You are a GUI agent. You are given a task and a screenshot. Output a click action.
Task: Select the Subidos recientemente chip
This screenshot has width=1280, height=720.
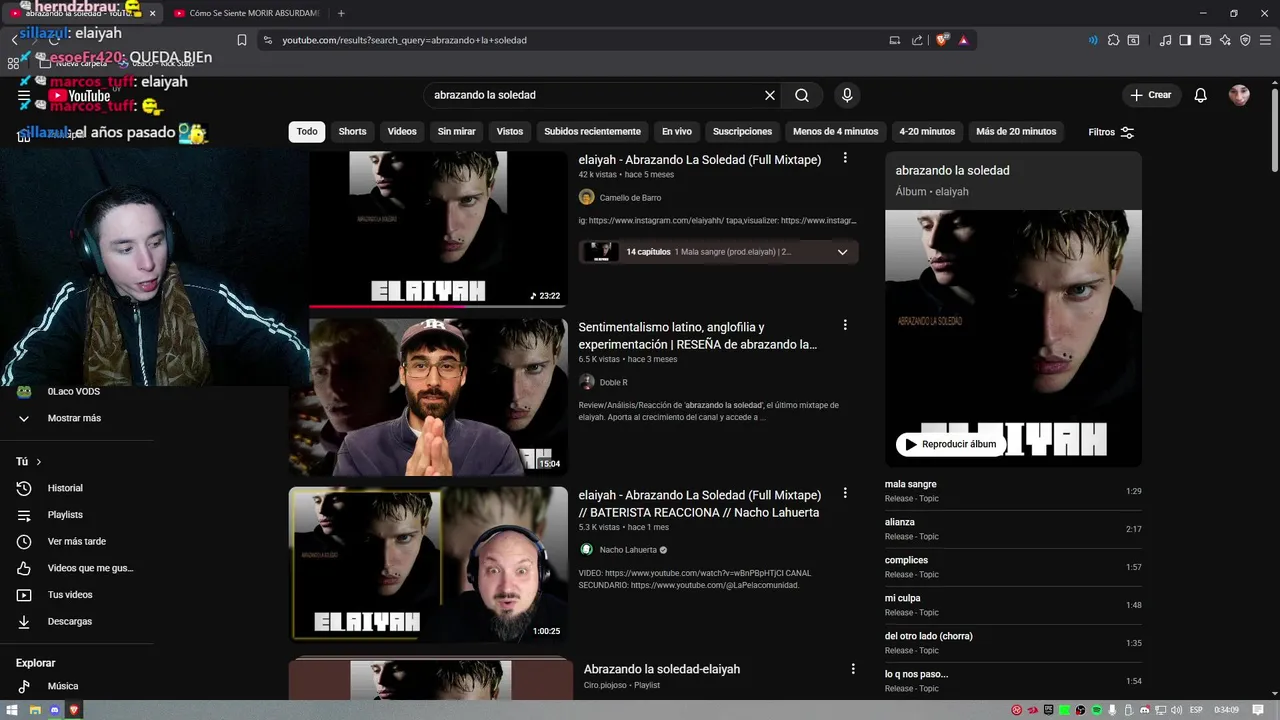click(x=592, y=132)
